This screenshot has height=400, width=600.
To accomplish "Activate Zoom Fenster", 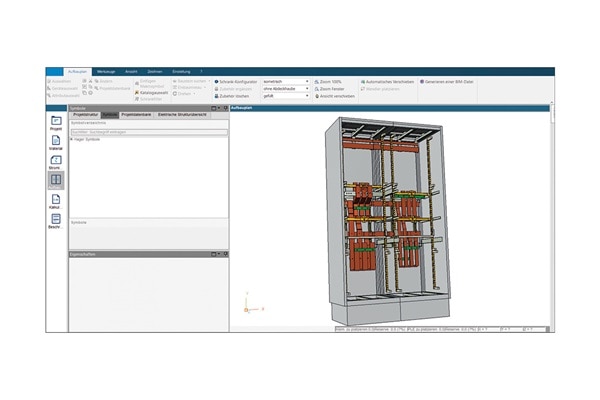I will (332, 88).
